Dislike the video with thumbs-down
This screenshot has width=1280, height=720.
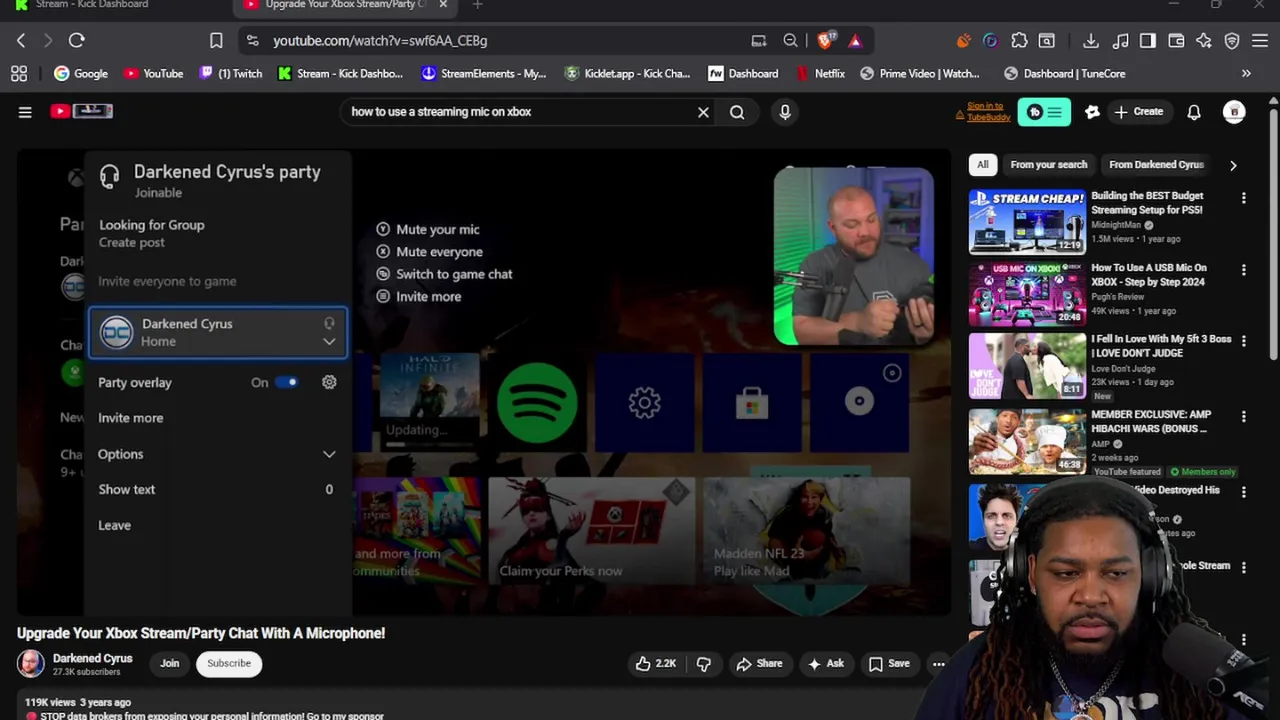point(704,664)
